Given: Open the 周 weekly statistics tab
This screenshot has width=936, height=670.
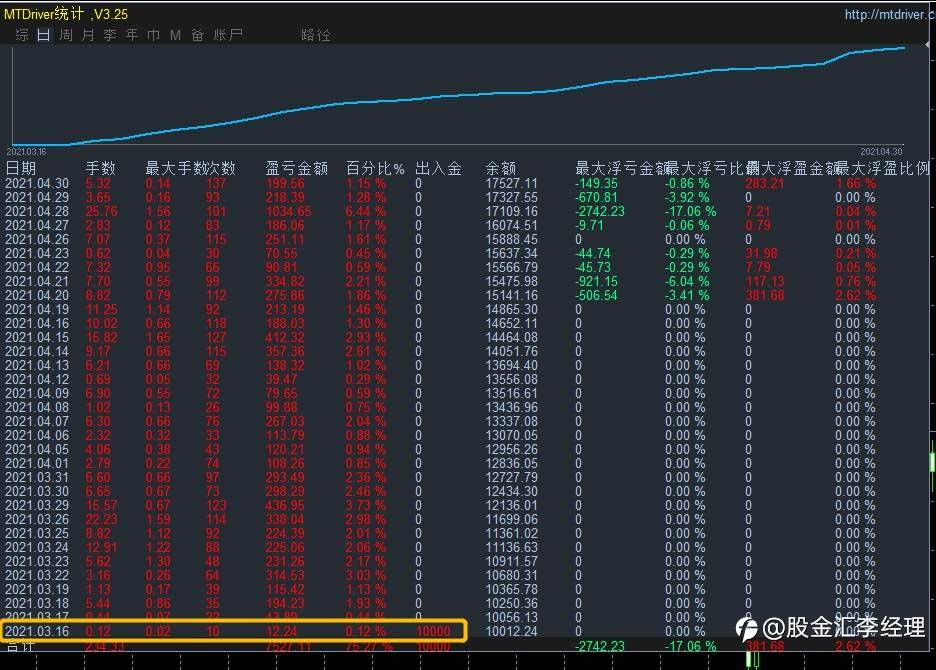Looking at the screenshot, I should tap(66, 35).
